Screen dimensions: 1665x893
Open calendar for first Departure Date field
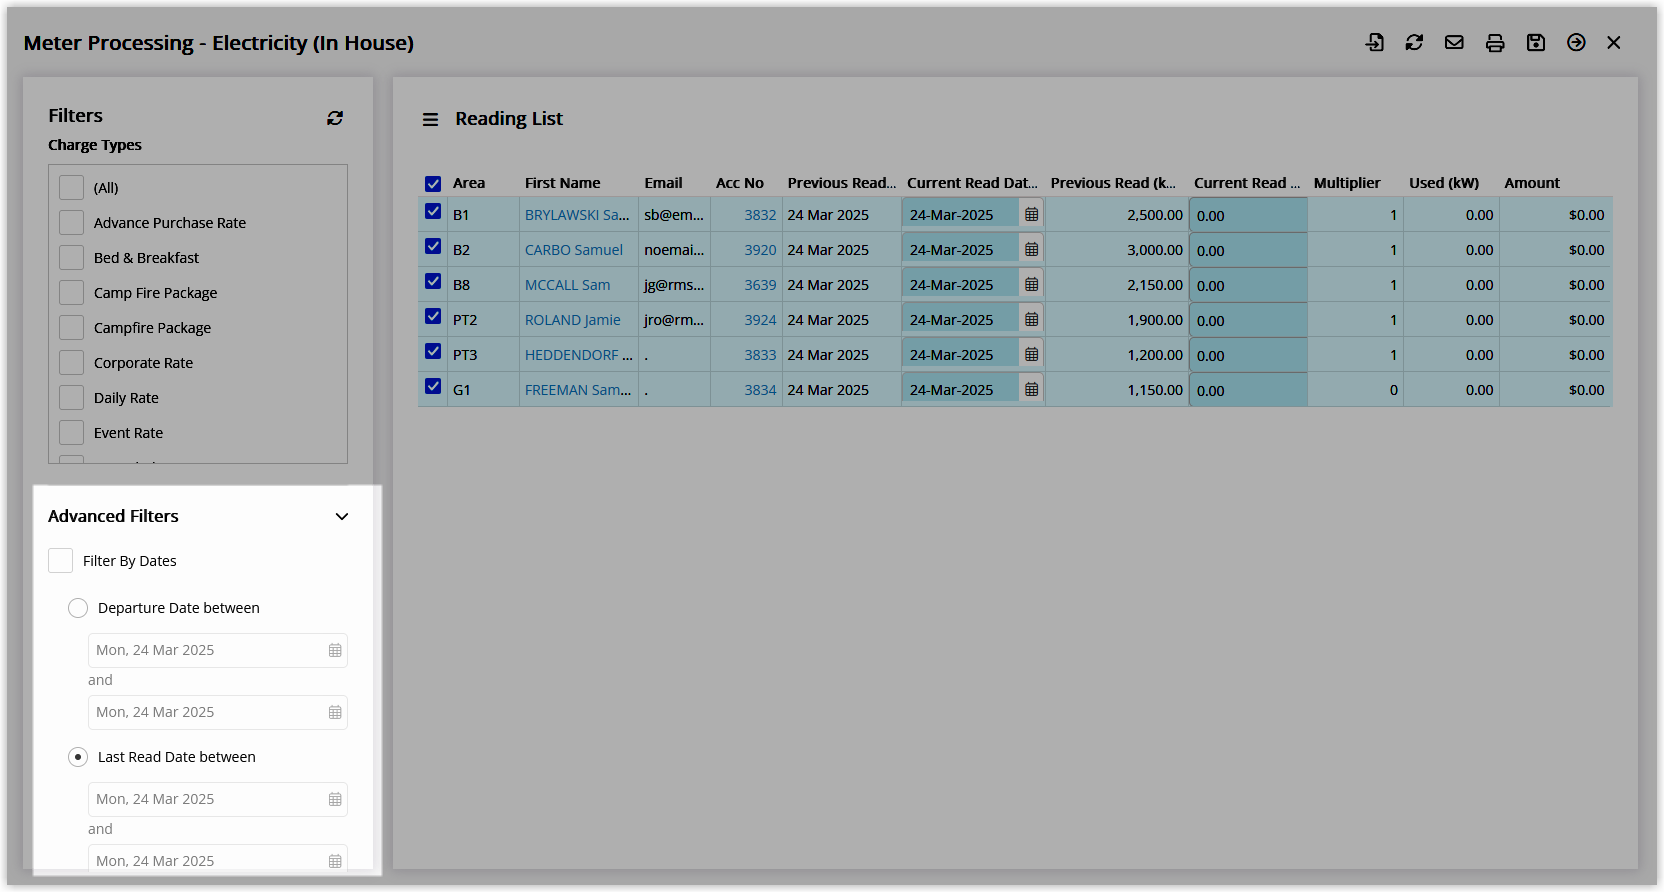coord(335,650)
